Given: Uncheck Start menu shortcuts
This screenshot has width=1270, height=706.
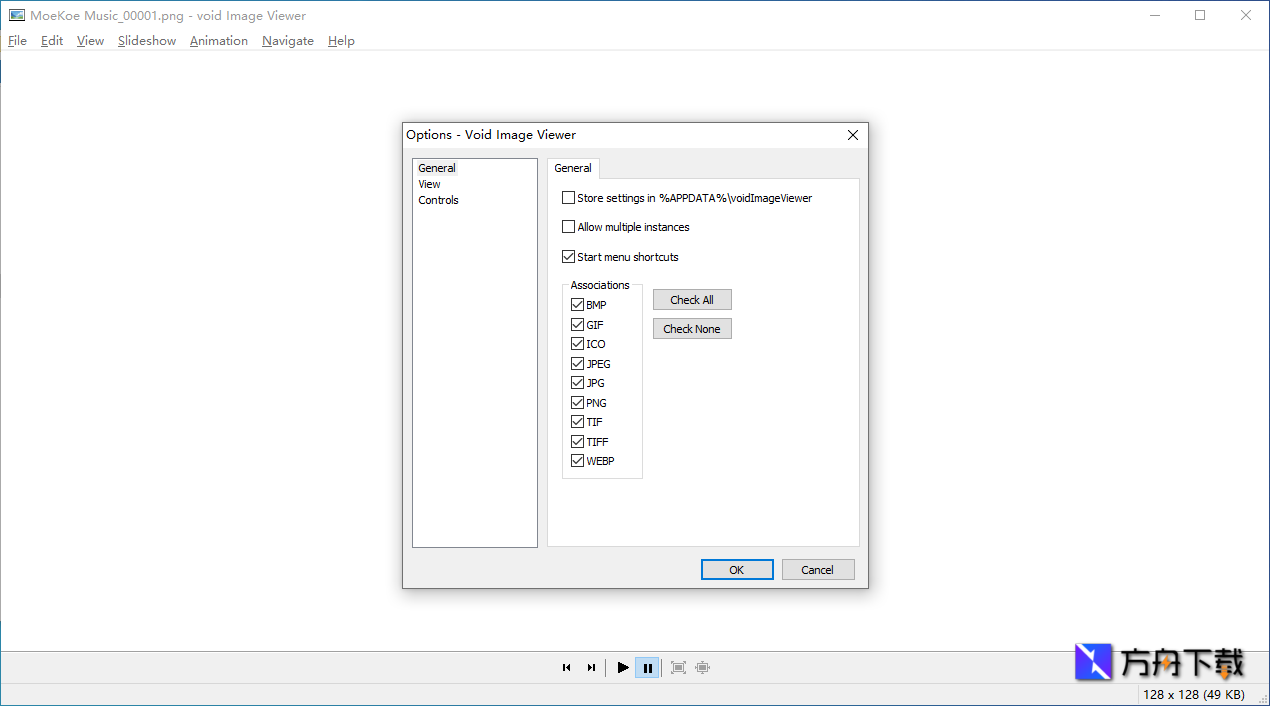Looking at the screenshot, I should pos(569,257).
